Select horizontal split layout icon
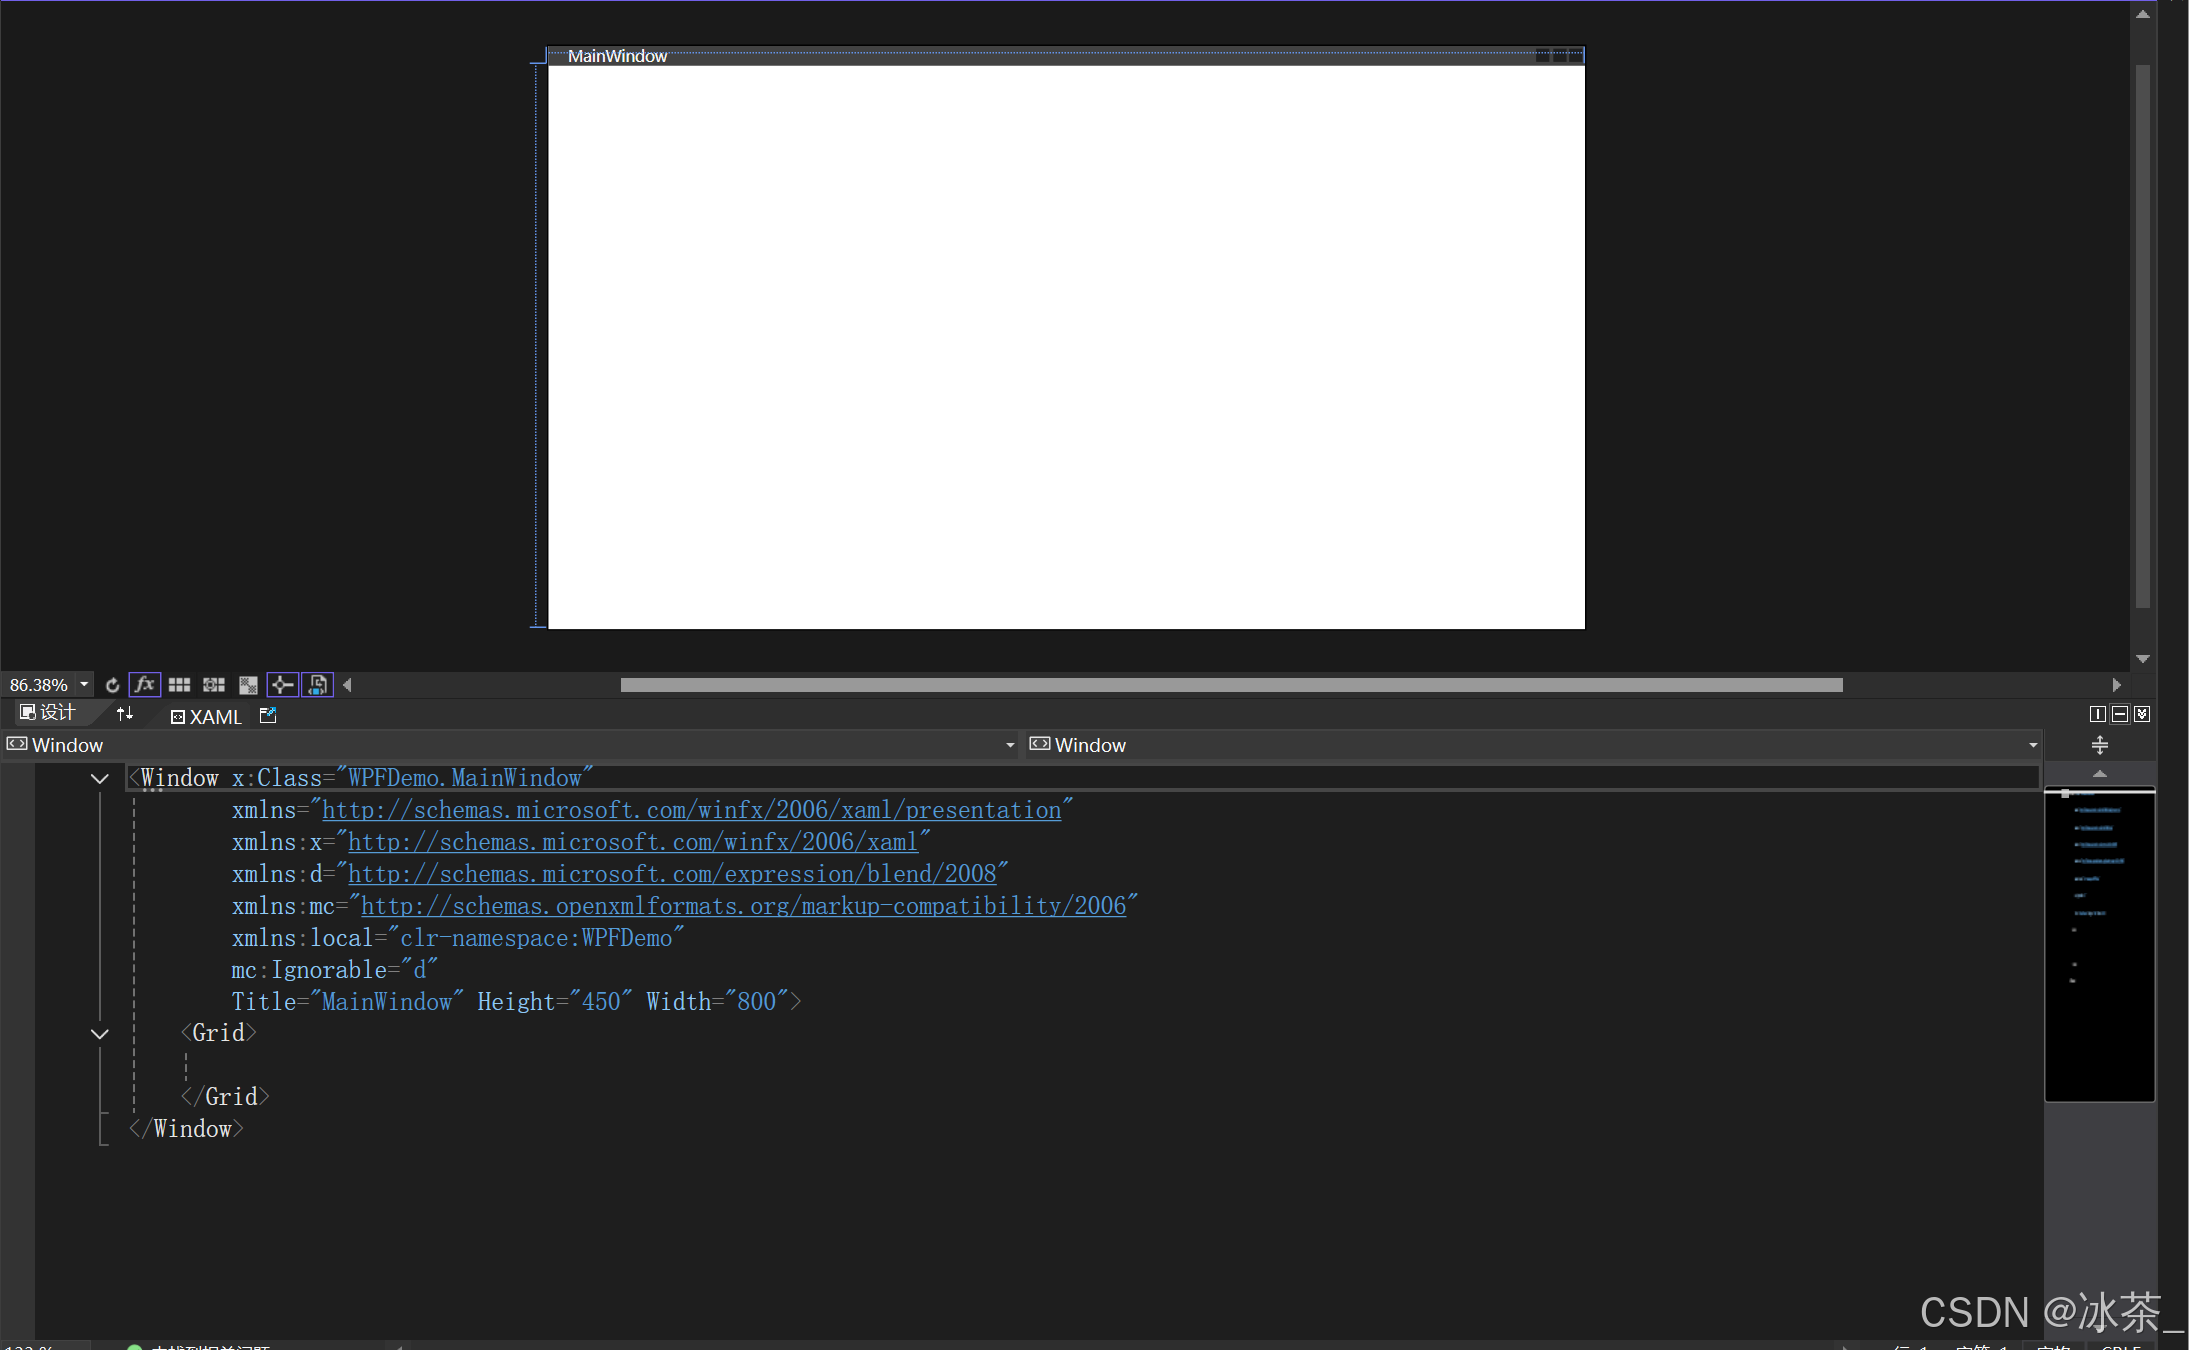Viewport: 2189px width, 1350px height. click(x=2119, y=714)
